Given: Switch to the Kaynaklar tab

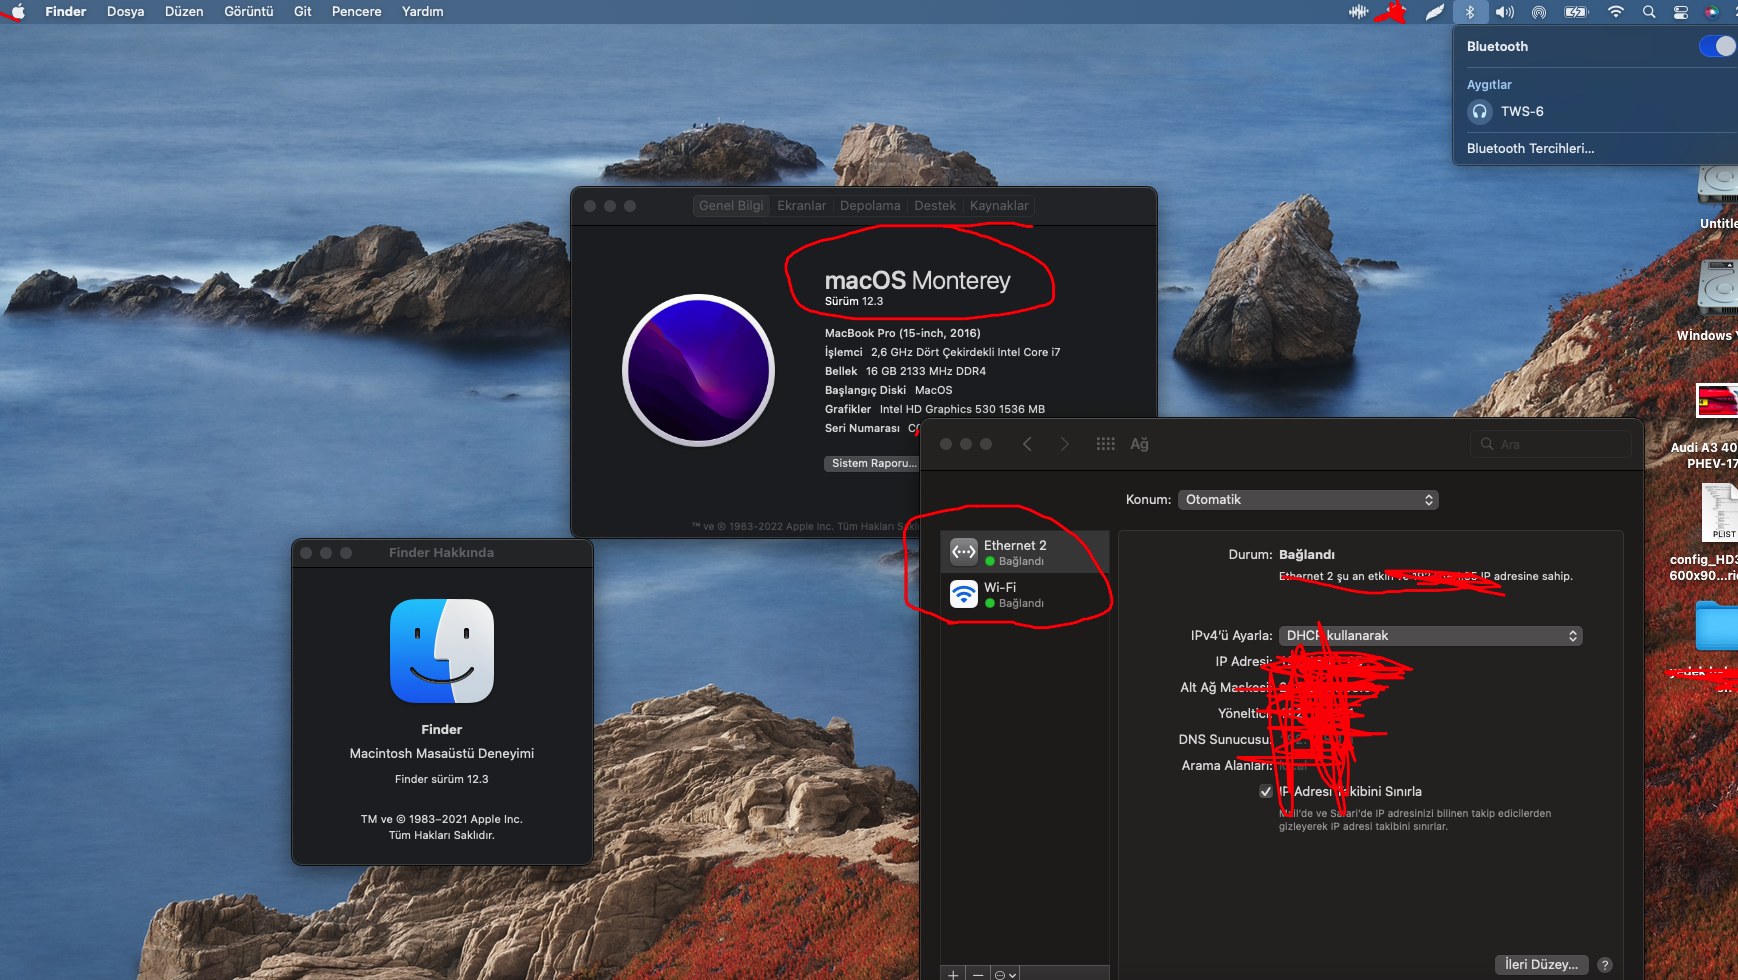Looking at the screenshot, I should coord(999,206).
